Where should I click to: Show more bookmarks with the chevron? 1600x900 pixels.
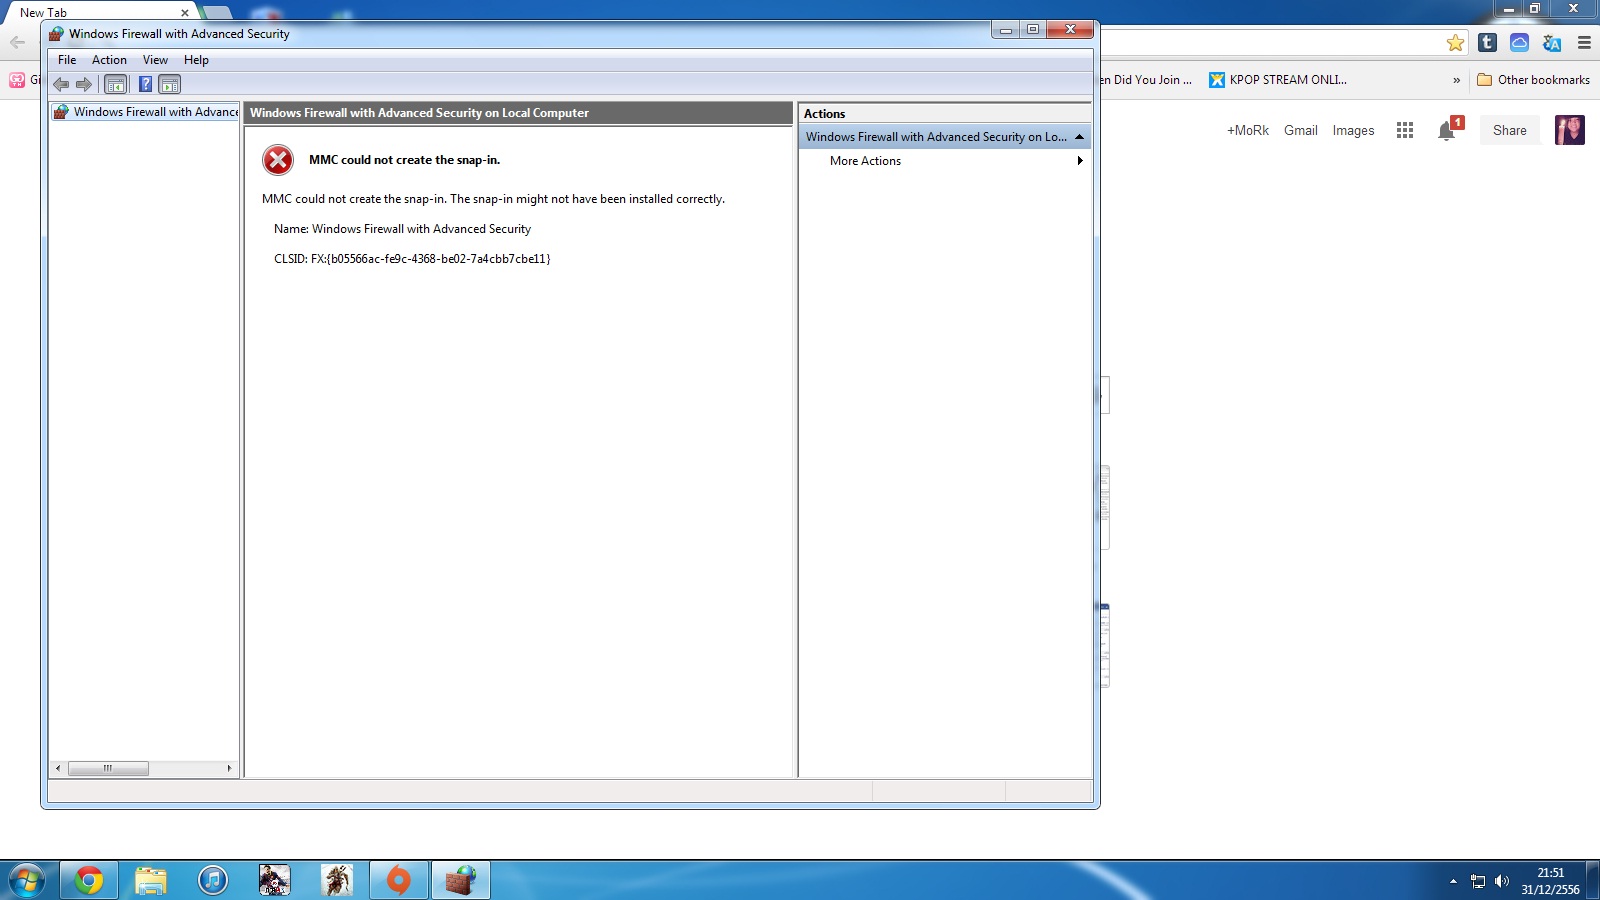tap(1456, 80)
